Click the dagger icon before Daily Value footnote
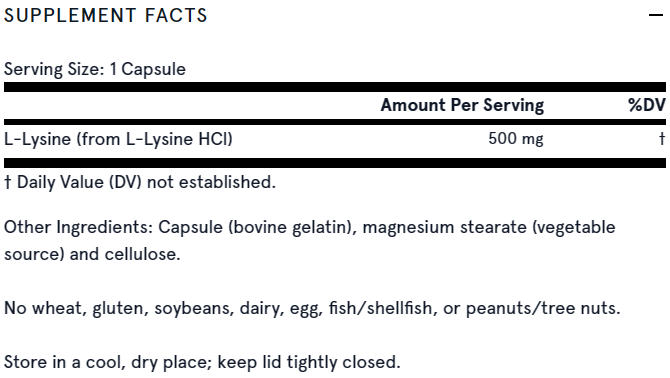The width and height of the screenshot is (670, 378). (x=7, y=182)
